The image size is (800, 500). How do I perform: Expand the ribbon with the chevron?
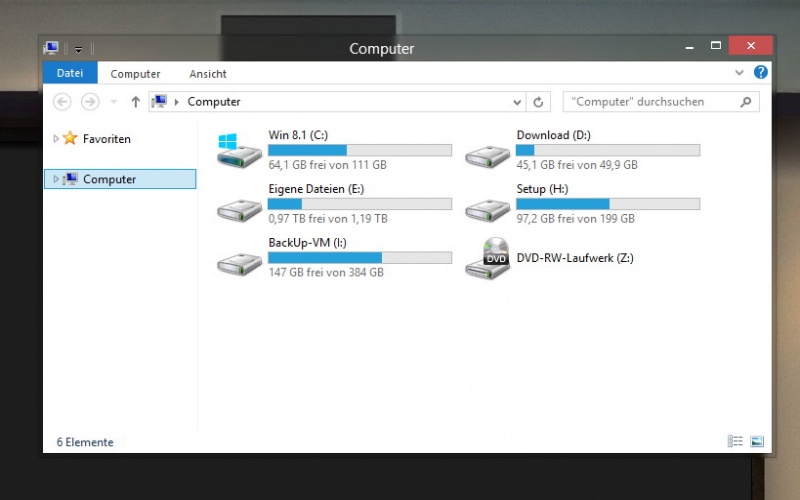(x=739, y=72)
